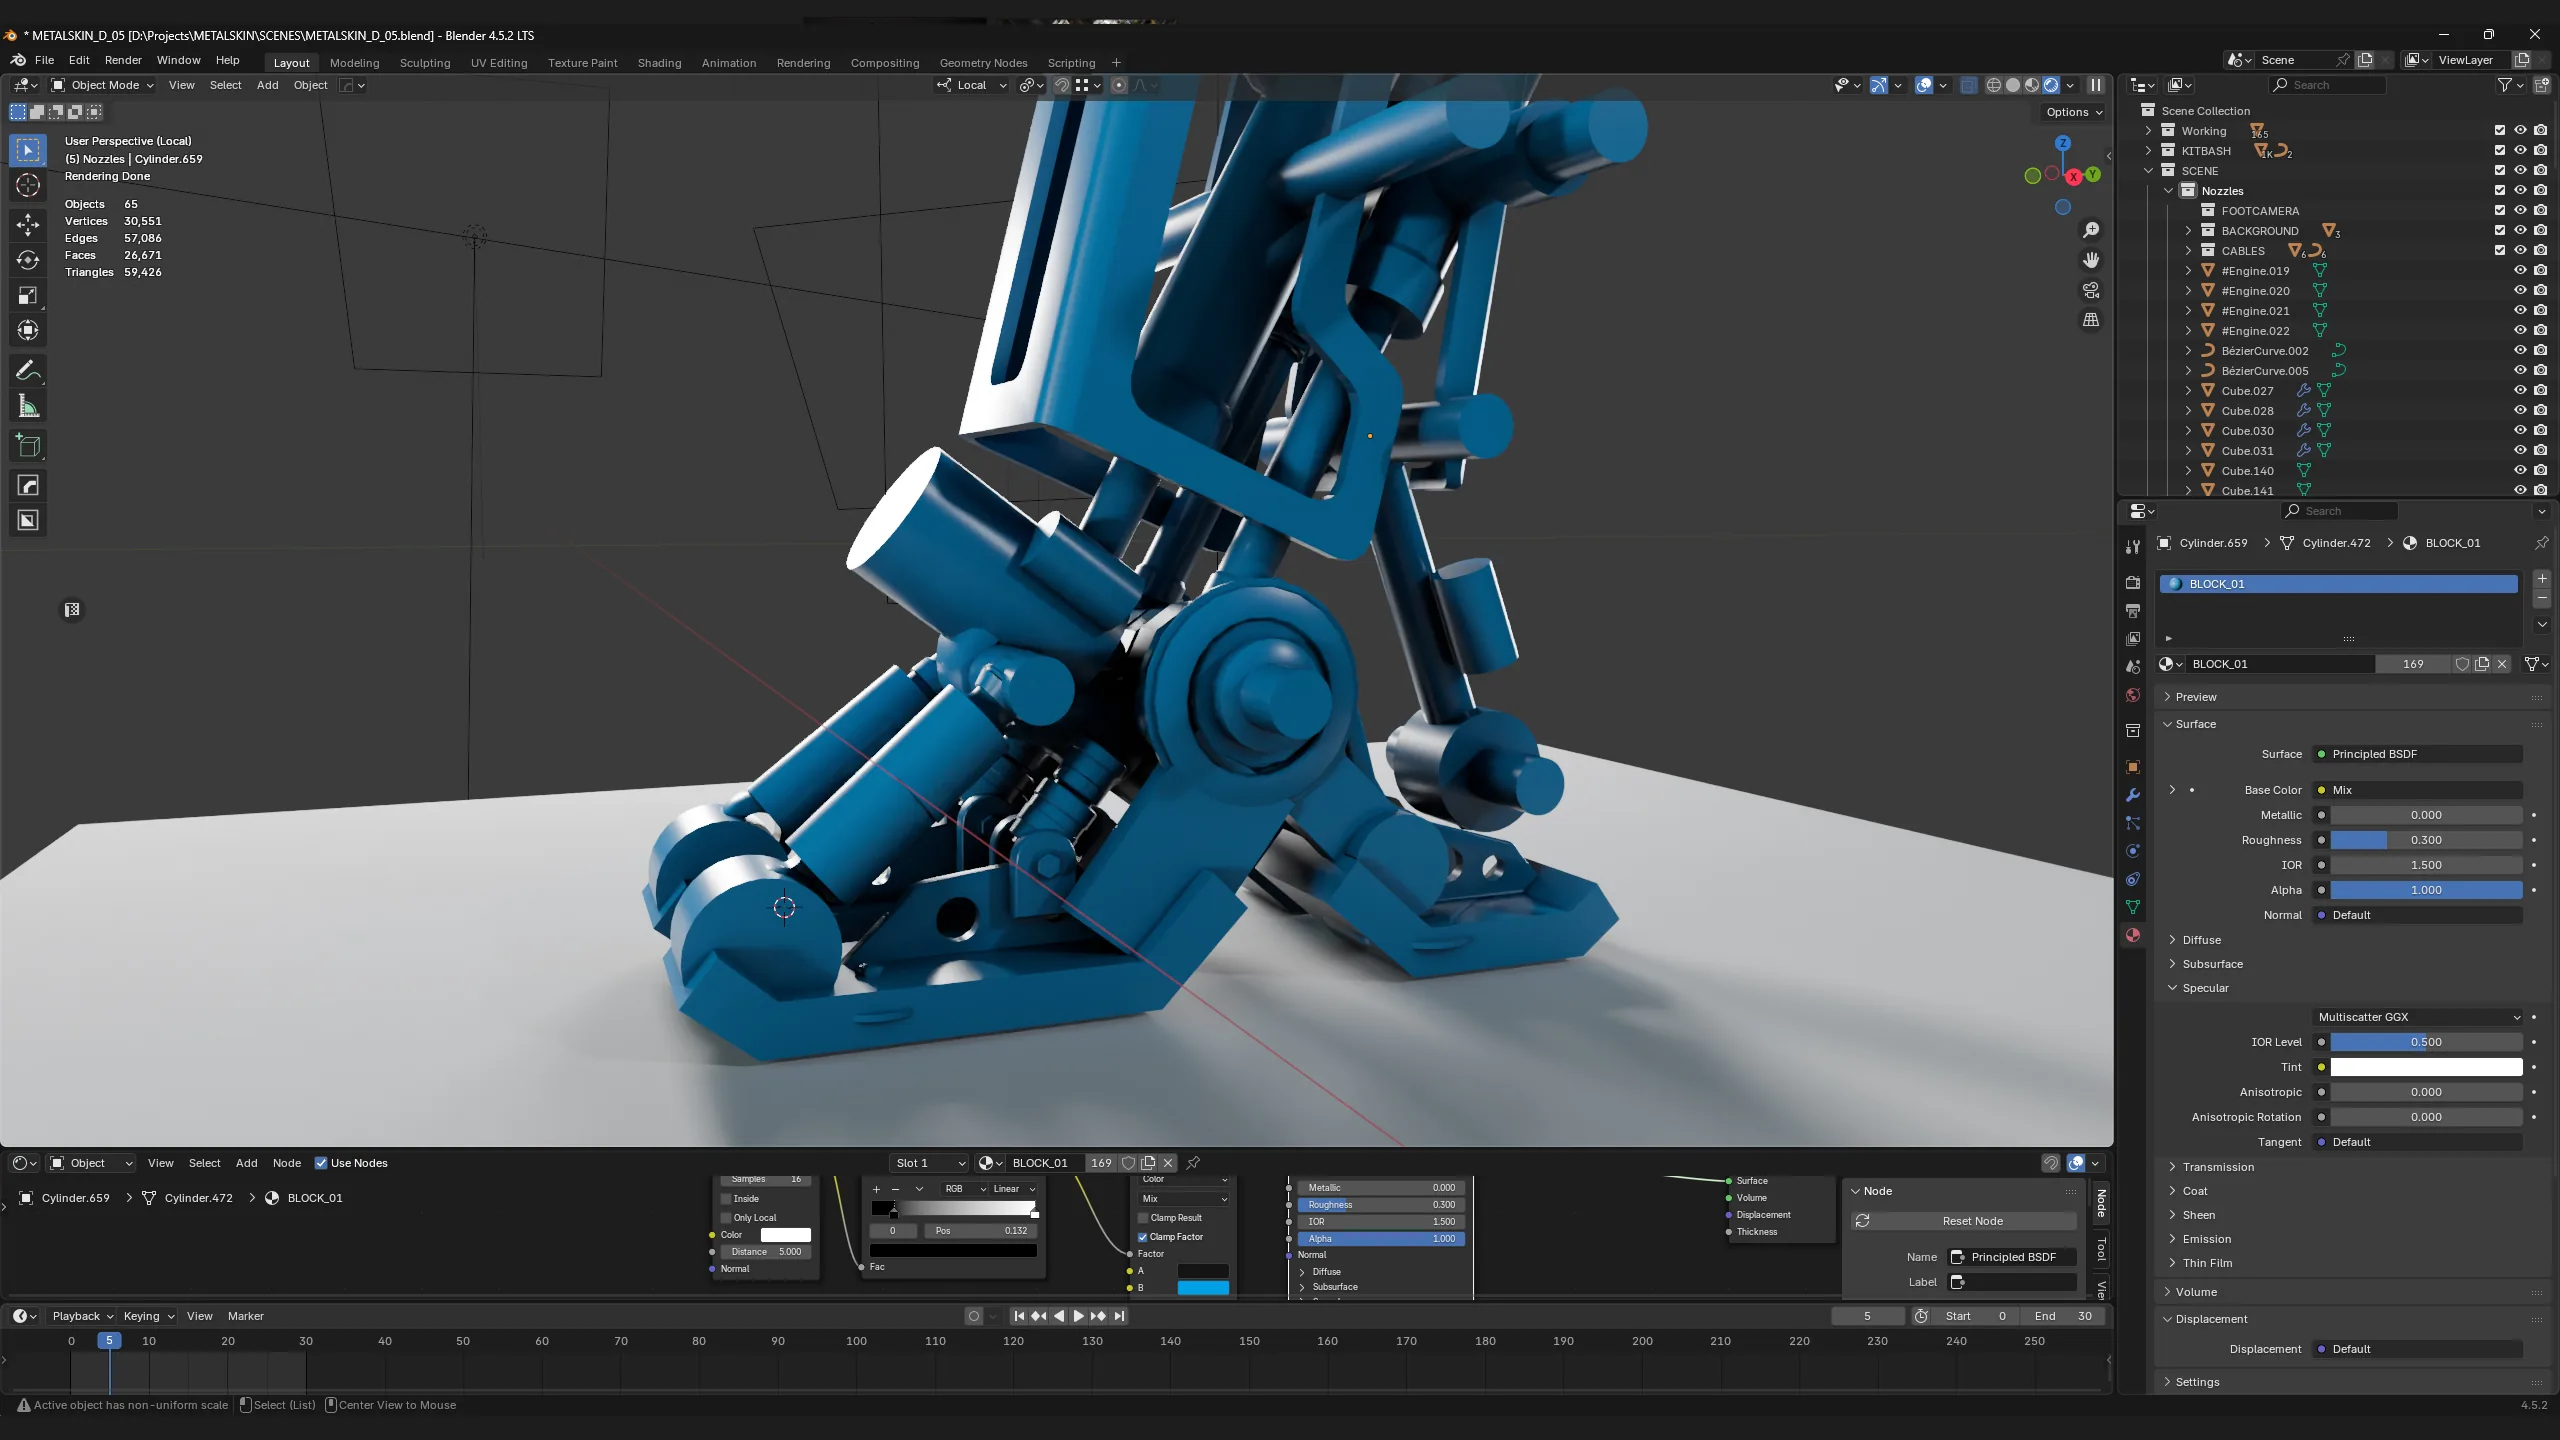Hide #Engine.019 in viewport
Screen dimensions: 2560x1440
tap(2520, 270)
